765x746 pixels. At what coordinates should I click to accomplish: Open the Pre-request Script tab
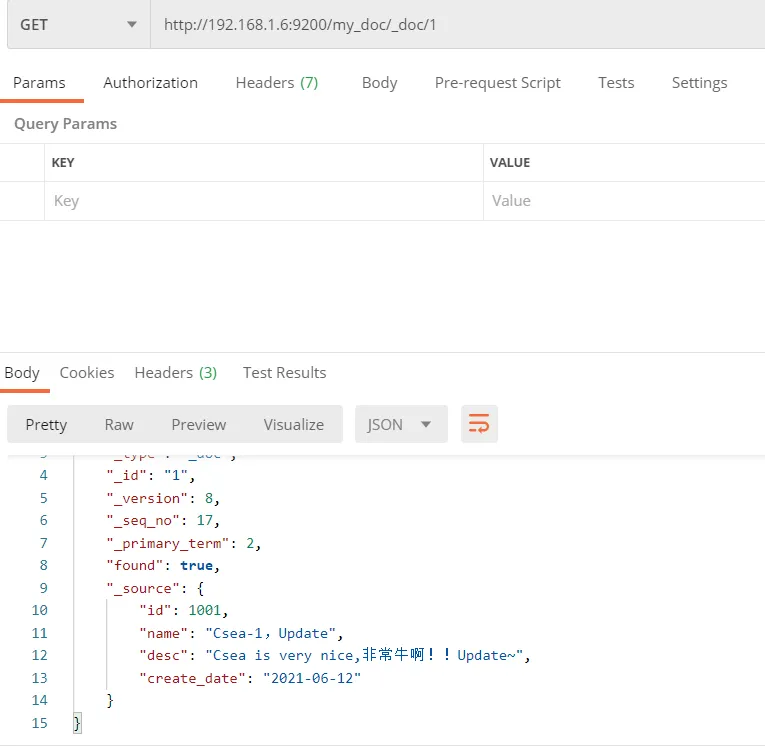pyautogui.click(x=497, y=83)
